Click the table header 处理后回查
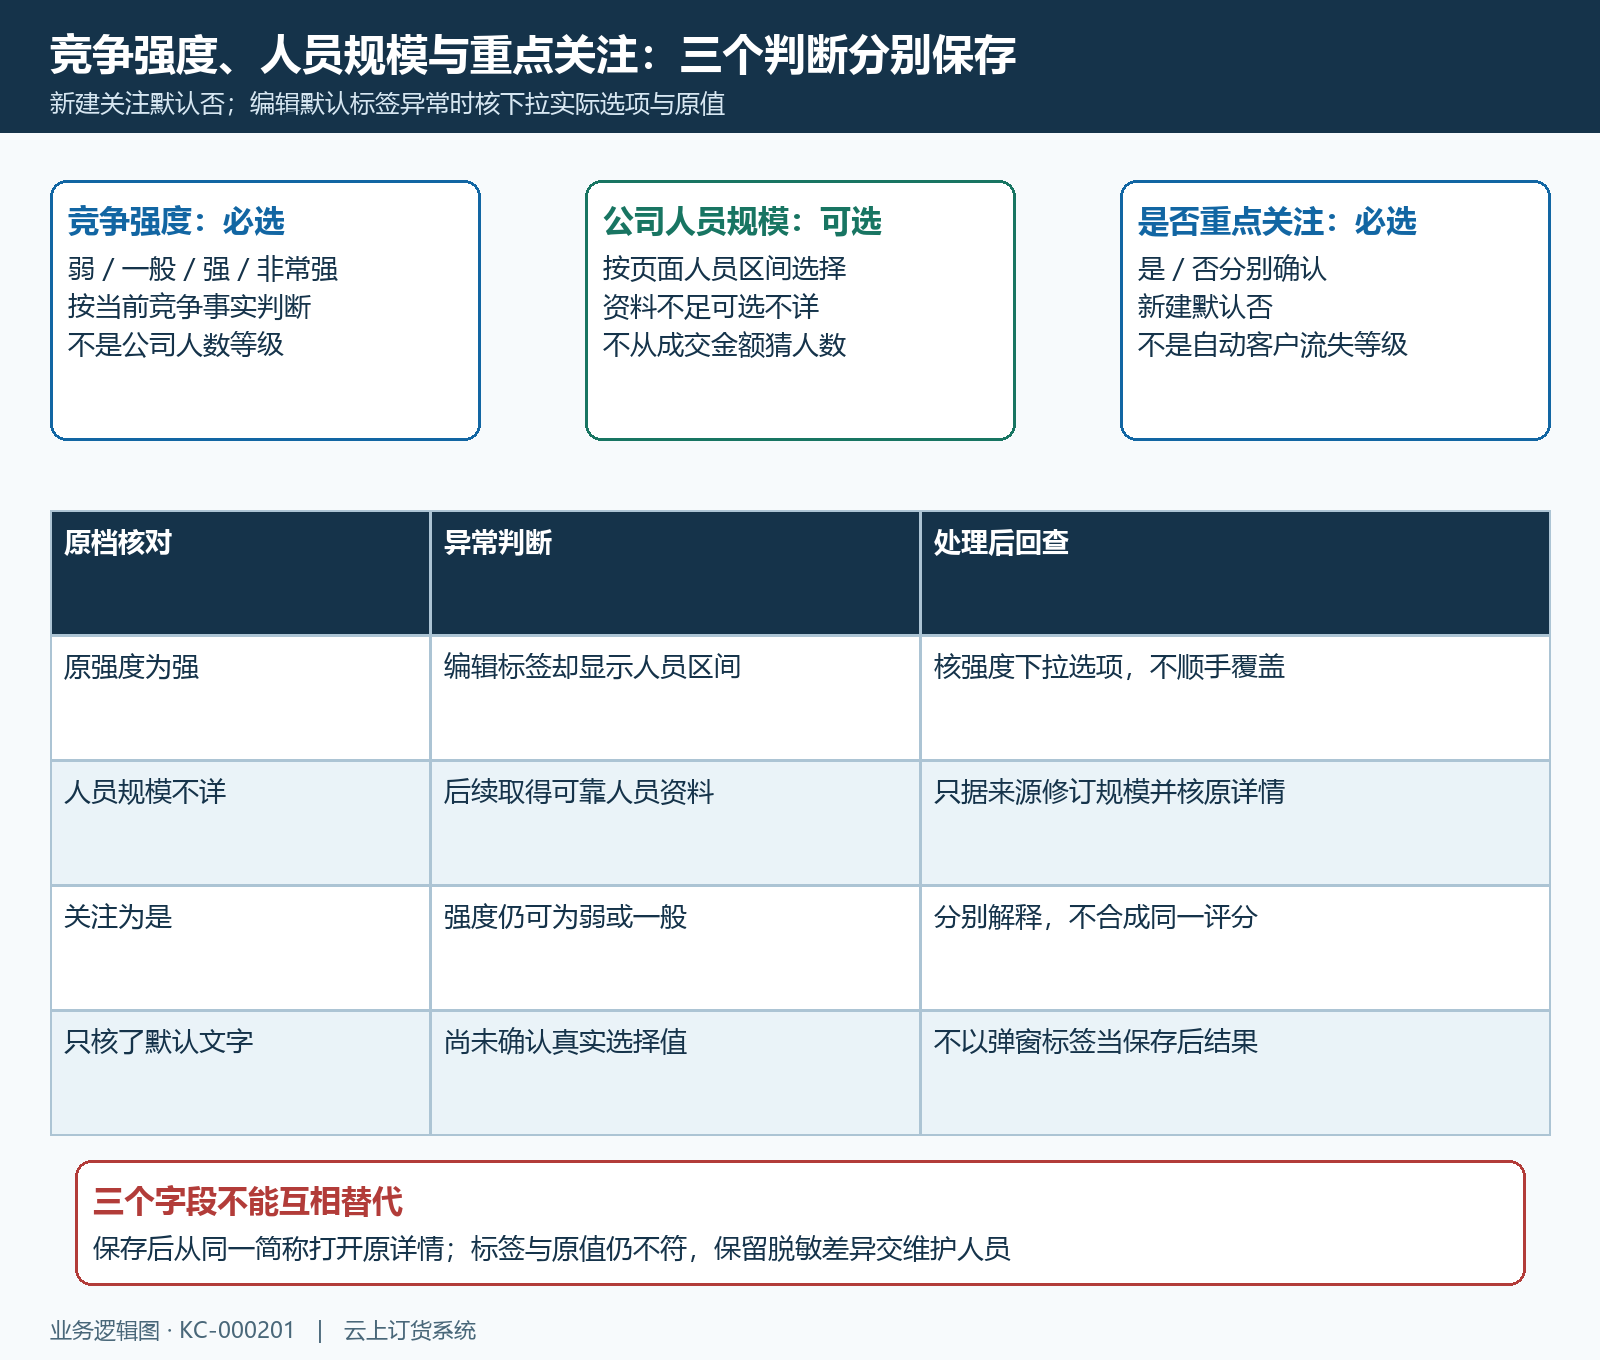This screenshot has width=1600, height=1360. point(1236,573)
